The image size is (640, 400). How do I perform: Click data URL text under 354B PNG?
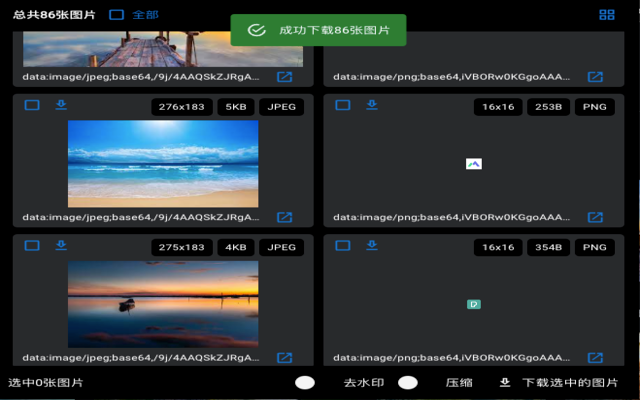(x=451, y=358)
